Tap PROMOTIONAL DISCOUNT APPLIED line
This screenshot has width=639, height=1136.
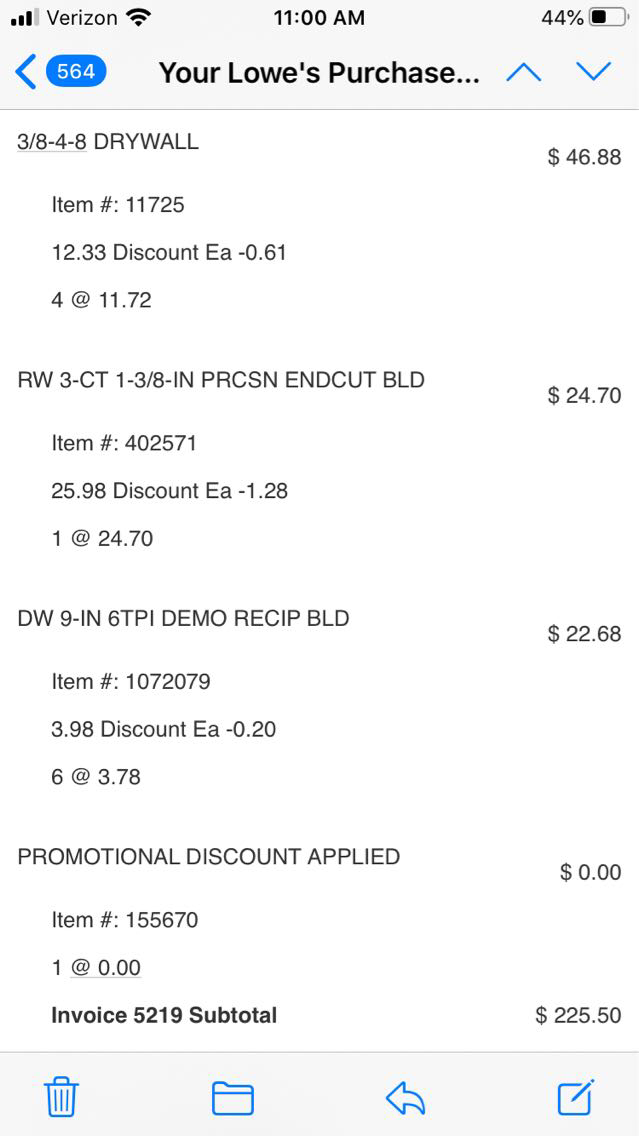pos(208,857)
